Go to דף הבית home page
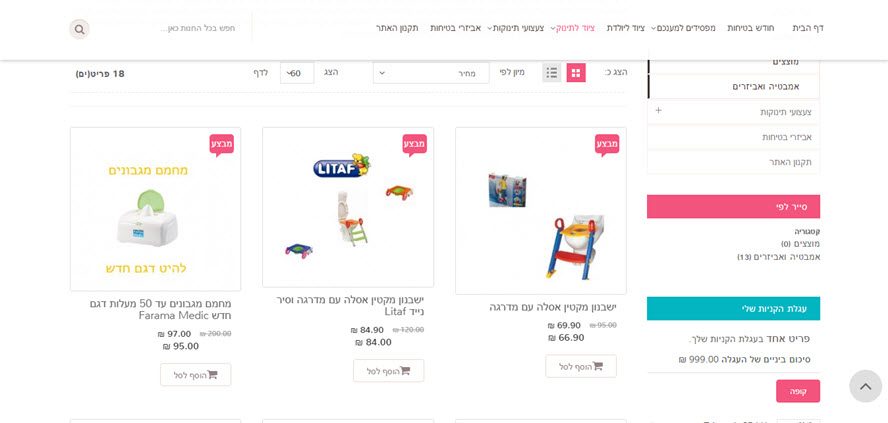888x423 pixels. click(808, 28)
